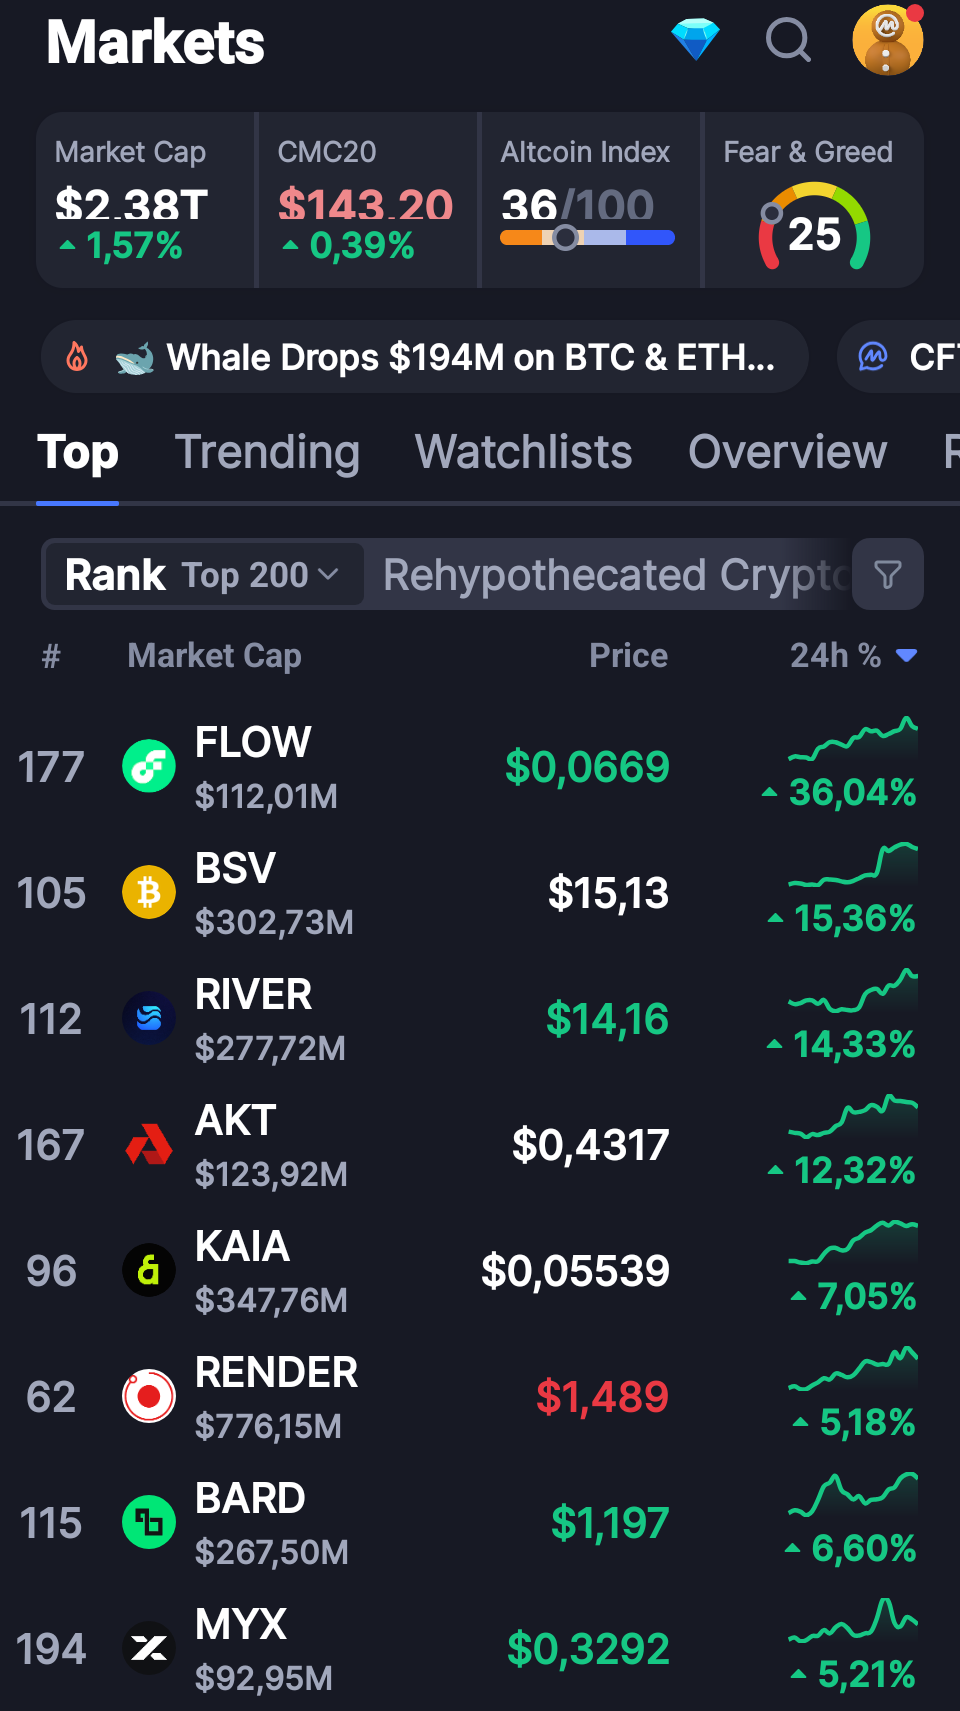Open the profile avatar icon
Viewport: 960px width, 1711px height.
887,40
